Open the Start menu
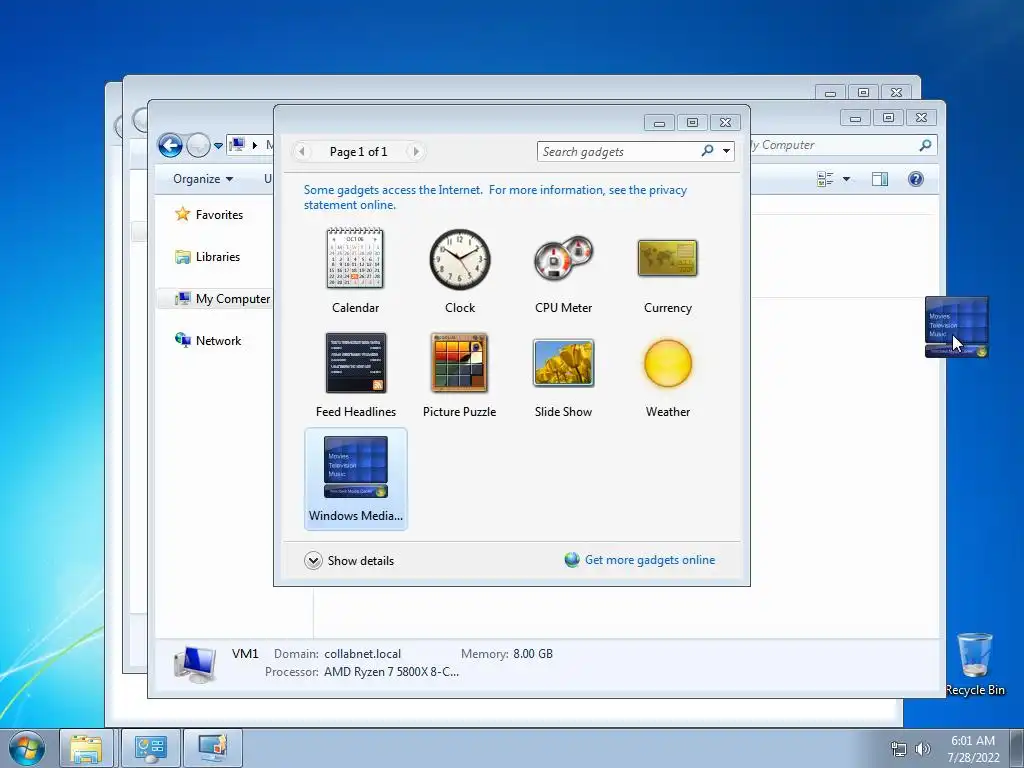 click(x=27, y=748)
